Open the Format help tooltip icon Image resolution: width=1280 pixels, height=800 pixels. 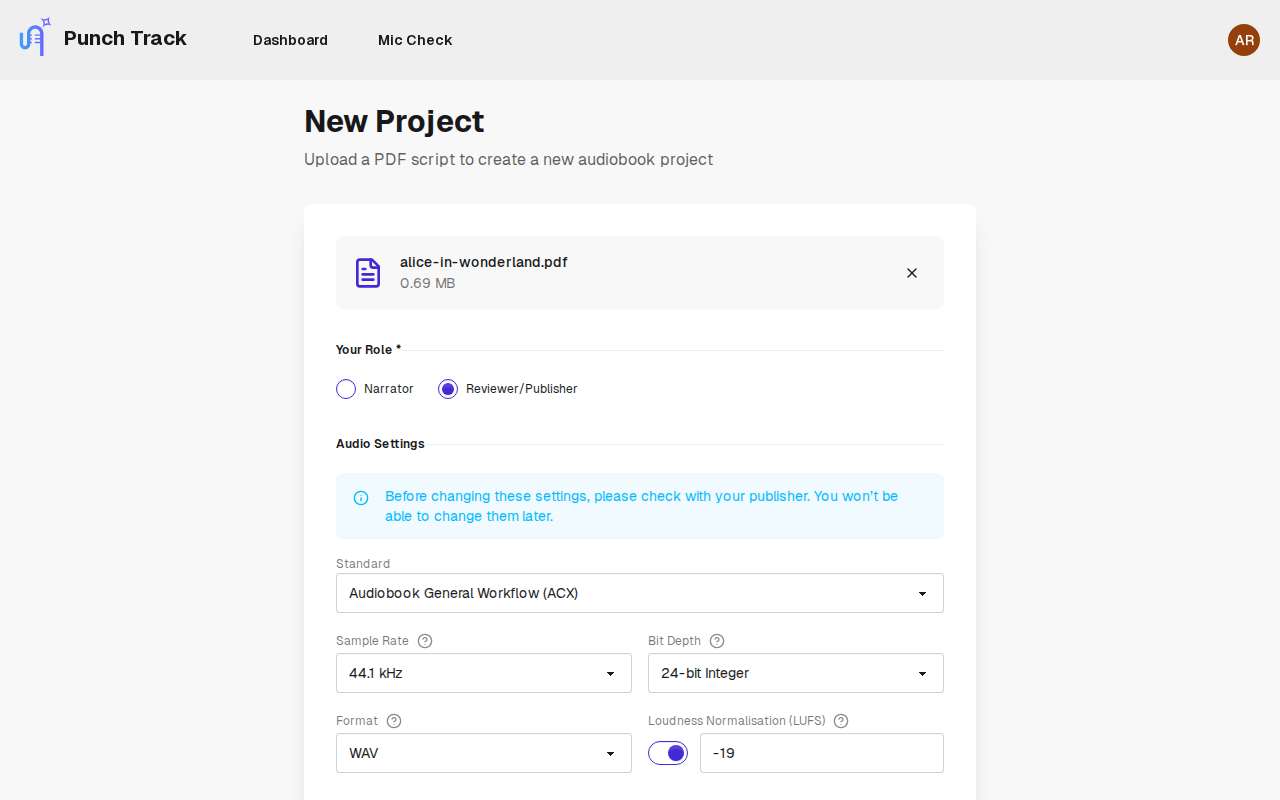click(393, 720)
